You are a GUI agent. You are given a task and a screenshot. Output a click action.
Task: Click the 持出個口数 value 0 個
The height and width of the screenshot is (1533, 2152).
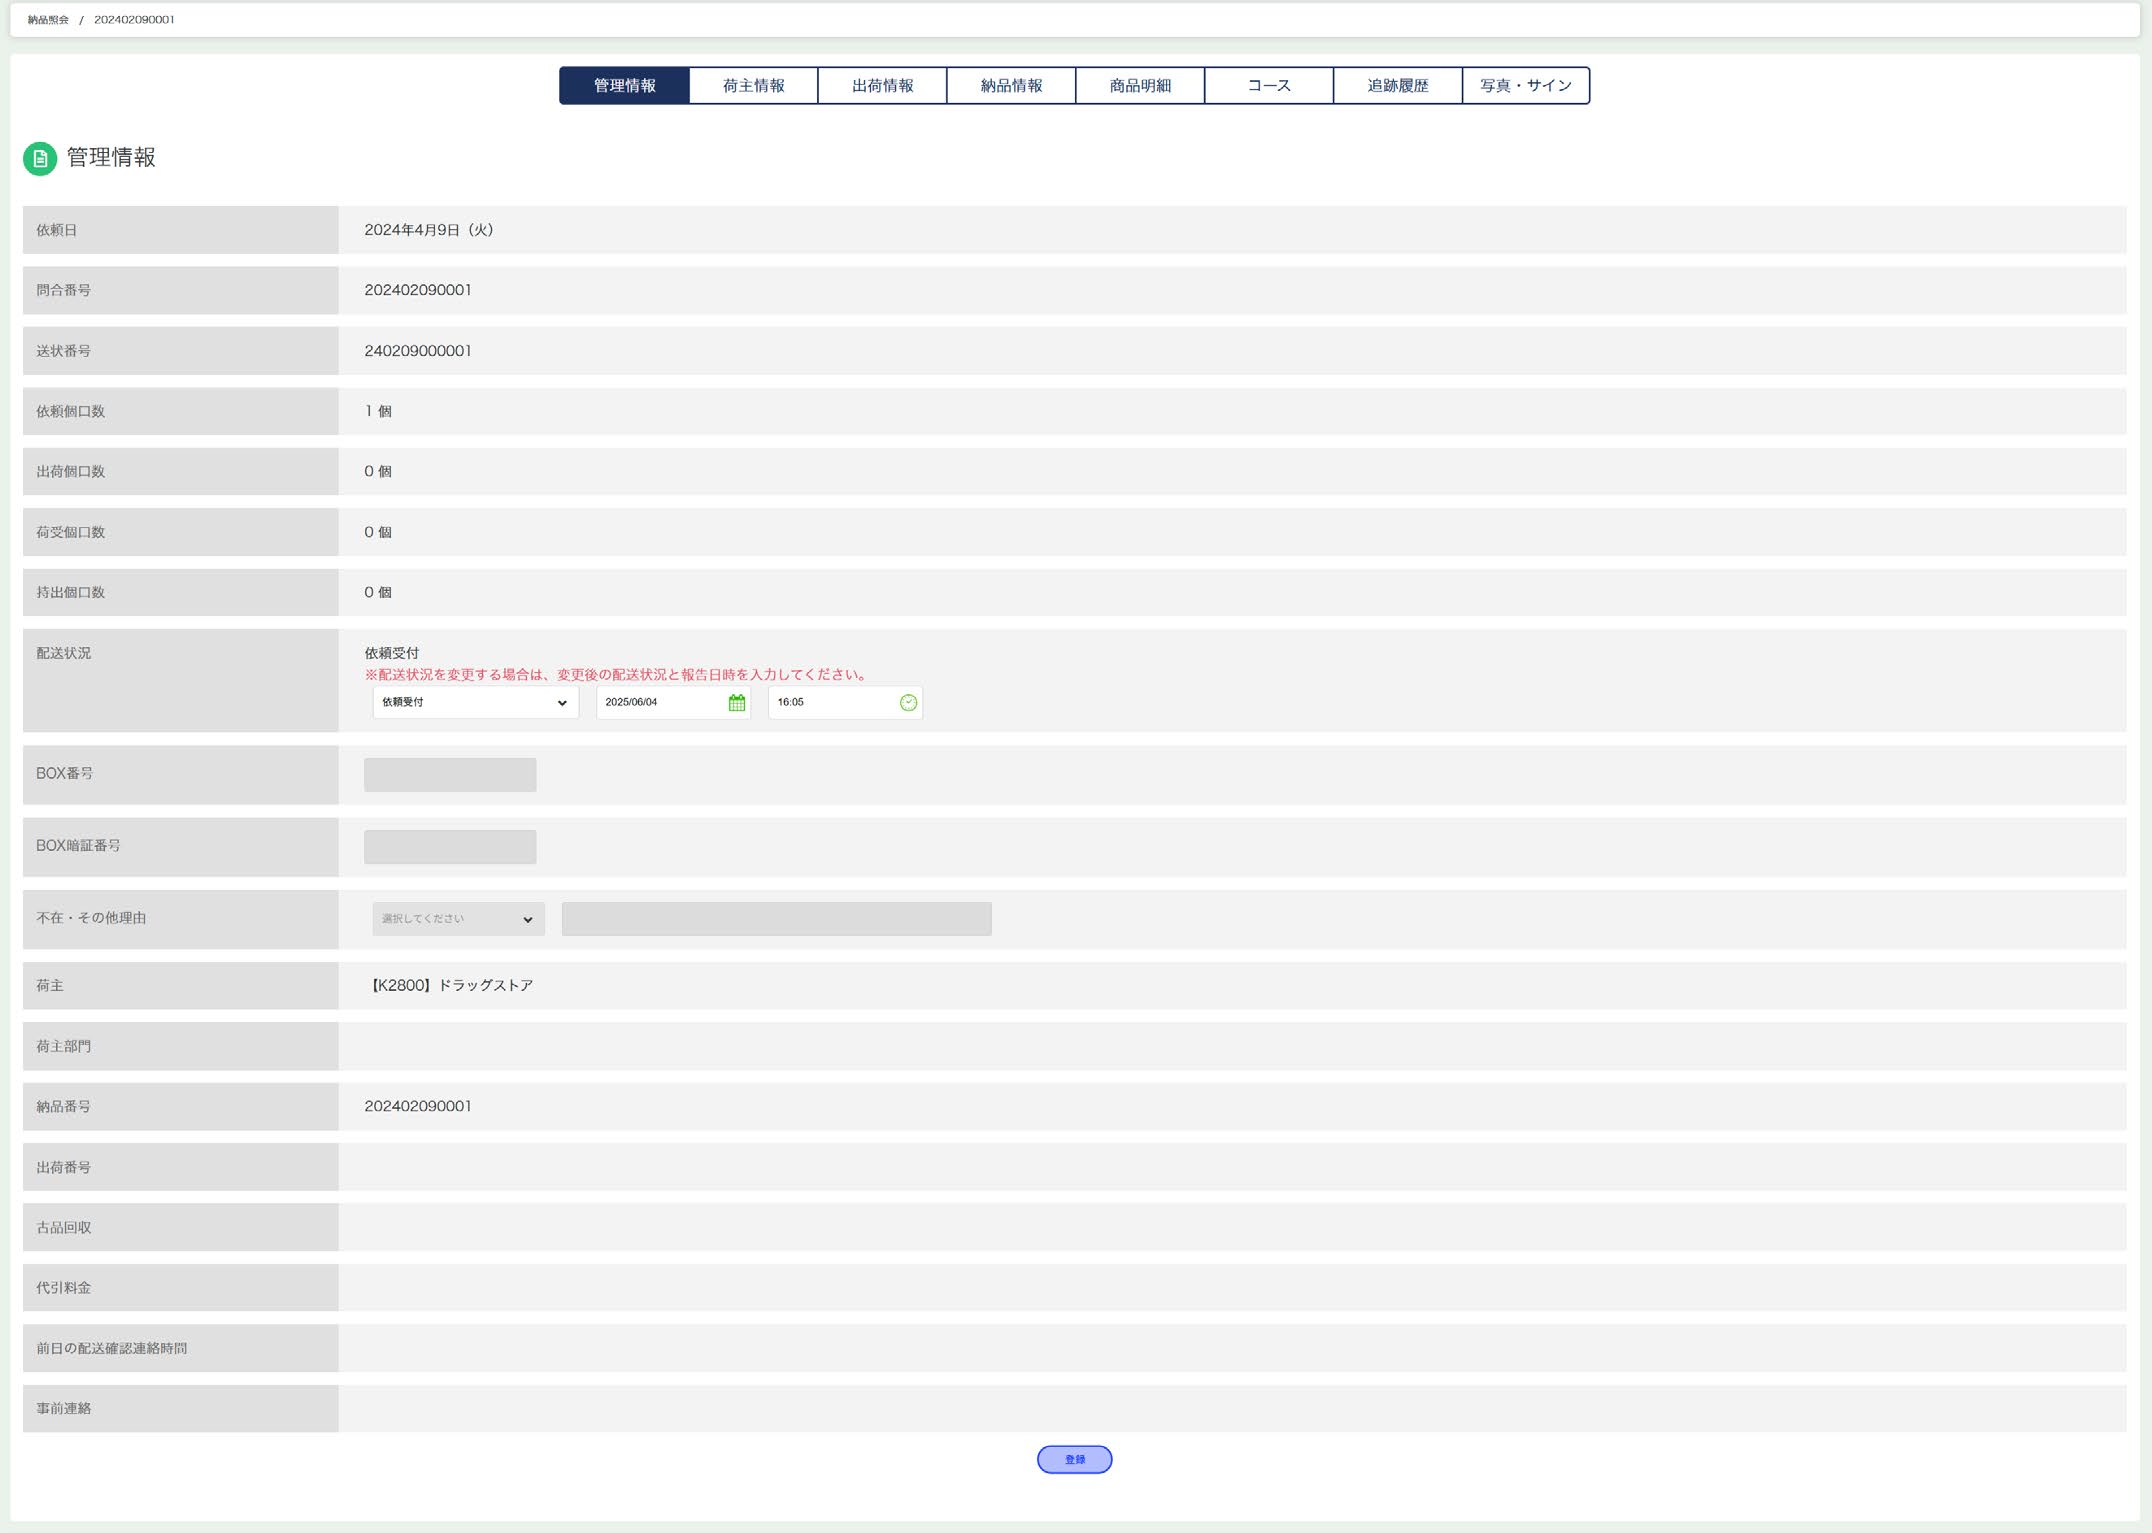coord(378,592)
